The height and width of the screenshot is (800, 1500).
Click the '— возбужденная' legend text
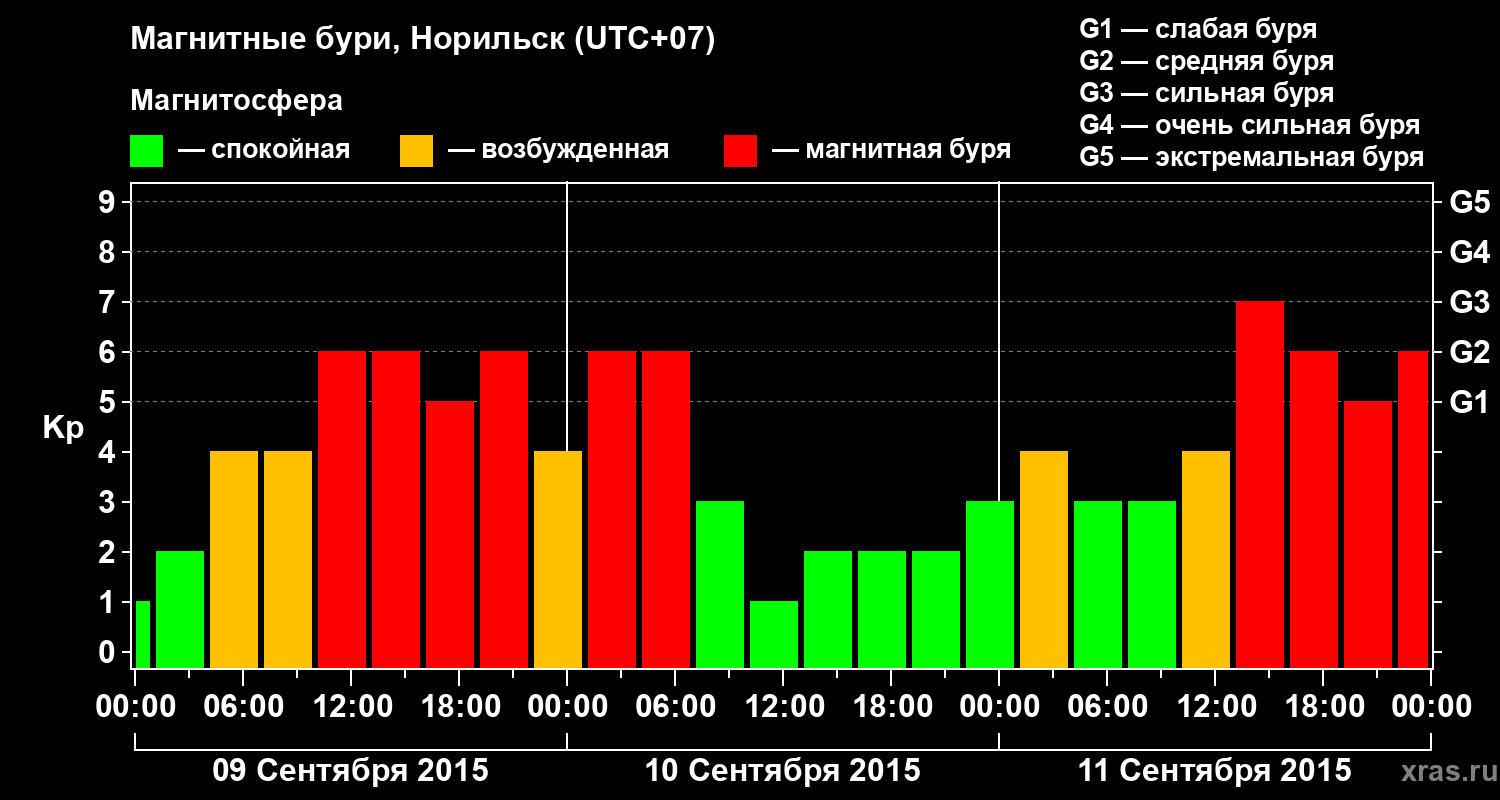pyautogui.click(x=558, y=151)
